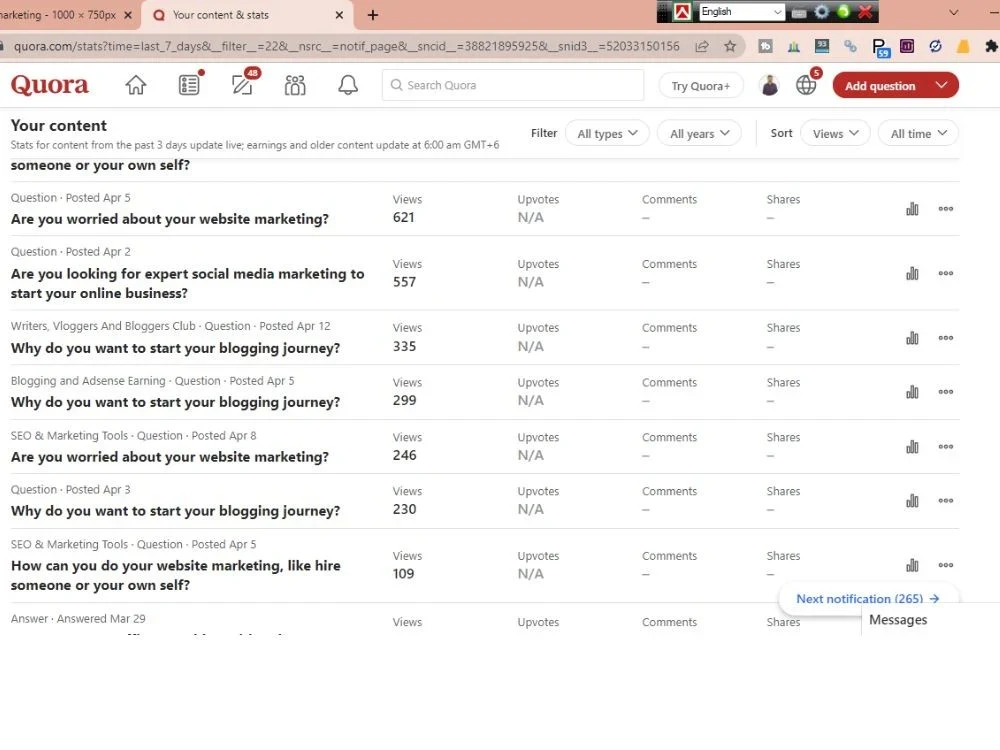The image size is (1000, 750).
Task: Switch to the Your content & stats tab
Action: pos(246,15)
